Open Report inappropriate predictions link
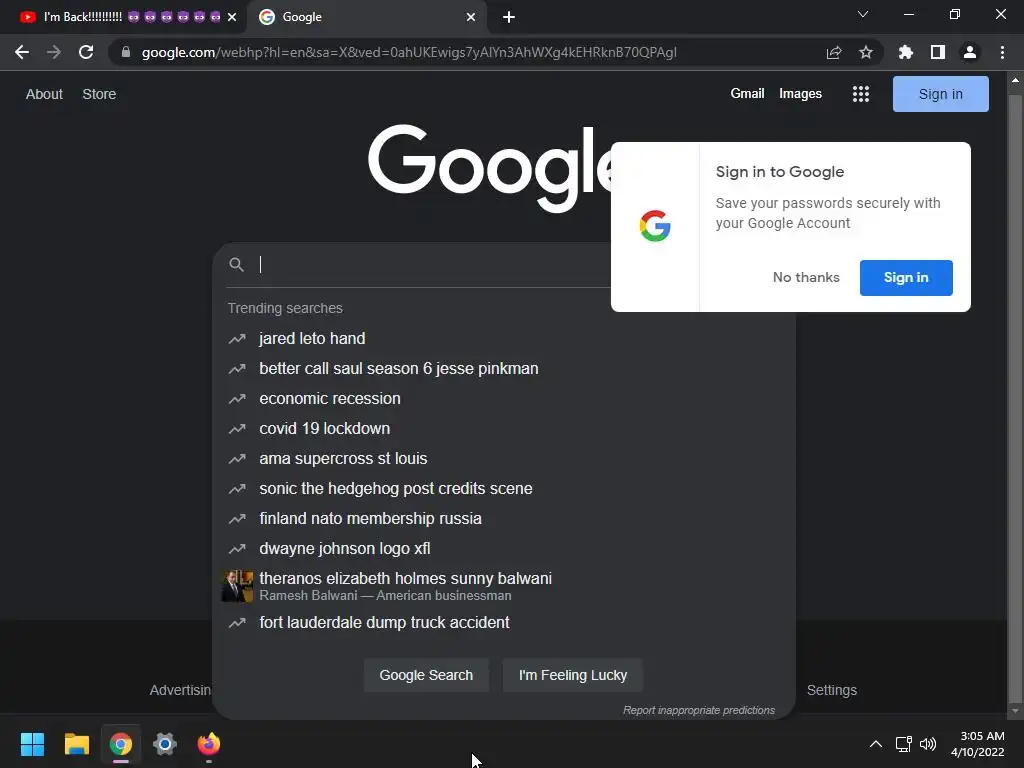Image resolution: width=1024 pixels, height=768 pixels. tap(699, 710)
